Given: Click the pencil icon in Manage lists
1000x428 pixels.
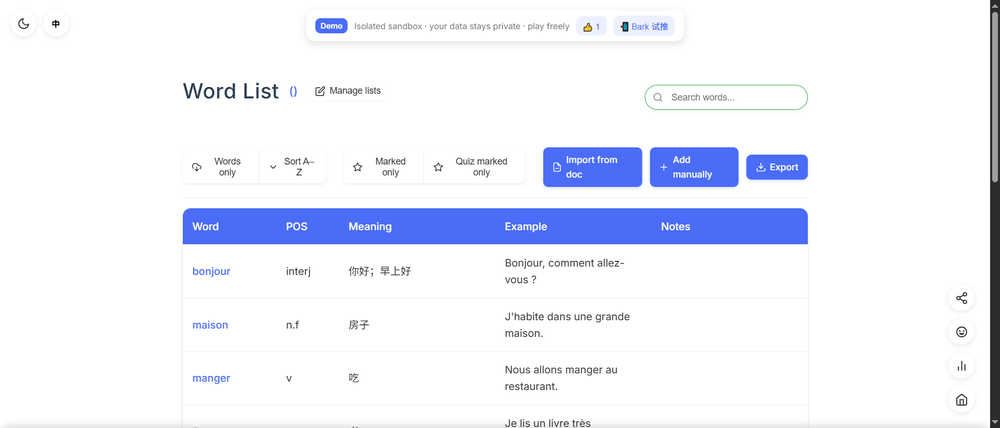Looking at the screenshot, I should coord(320,91).
